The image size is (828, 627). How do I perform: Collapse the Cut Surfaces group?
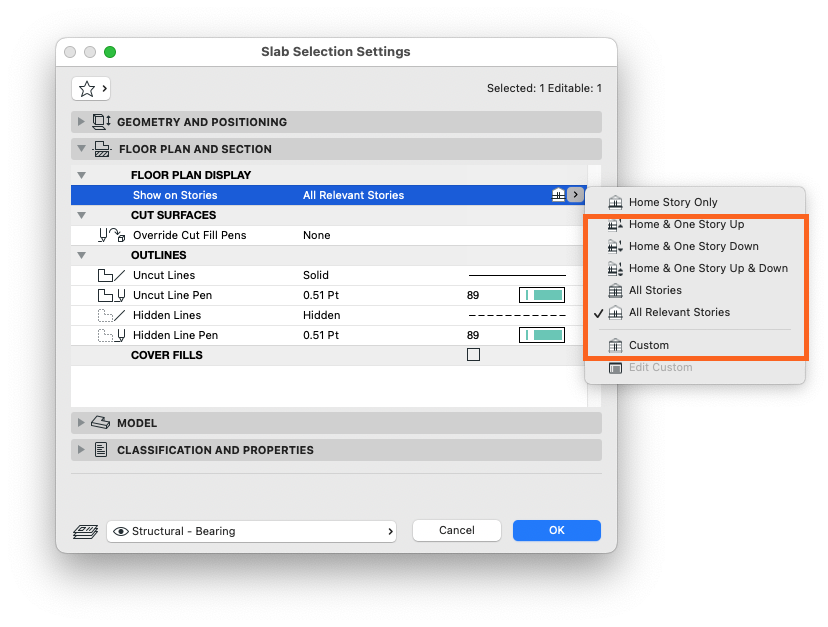tap(81, 215)
